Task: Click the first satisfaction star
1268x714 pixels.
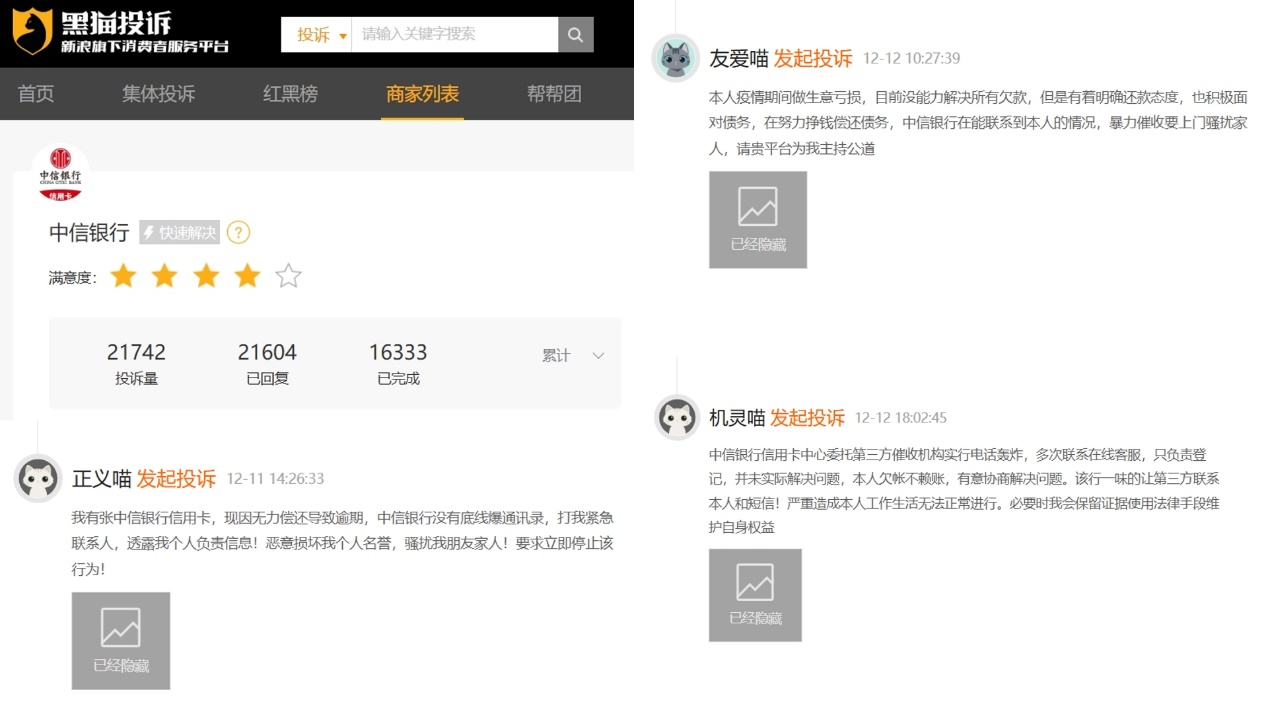Action: pyautogui.click(x=123, y=276)
